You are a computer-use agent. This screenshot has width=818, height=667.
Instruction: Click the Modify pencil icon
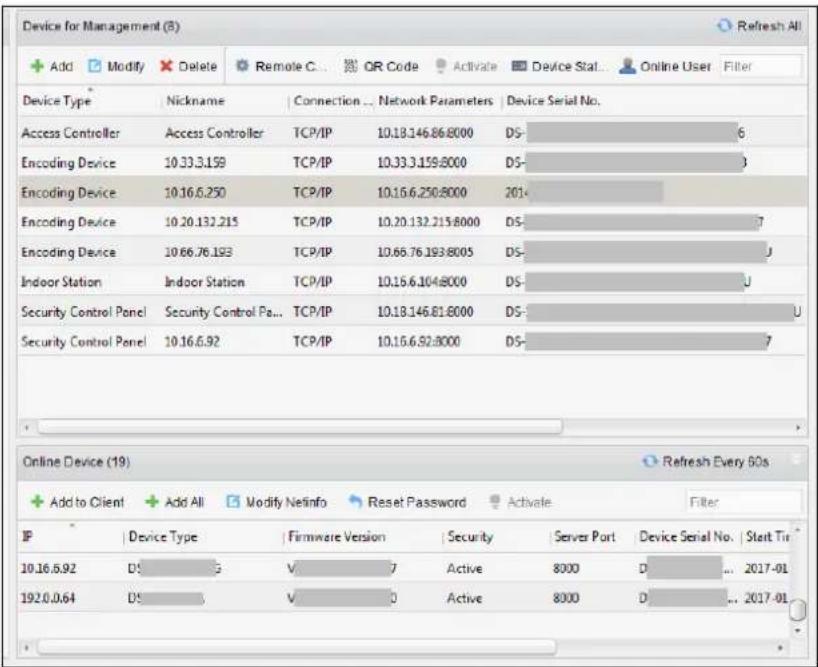[x=94, y=66]
